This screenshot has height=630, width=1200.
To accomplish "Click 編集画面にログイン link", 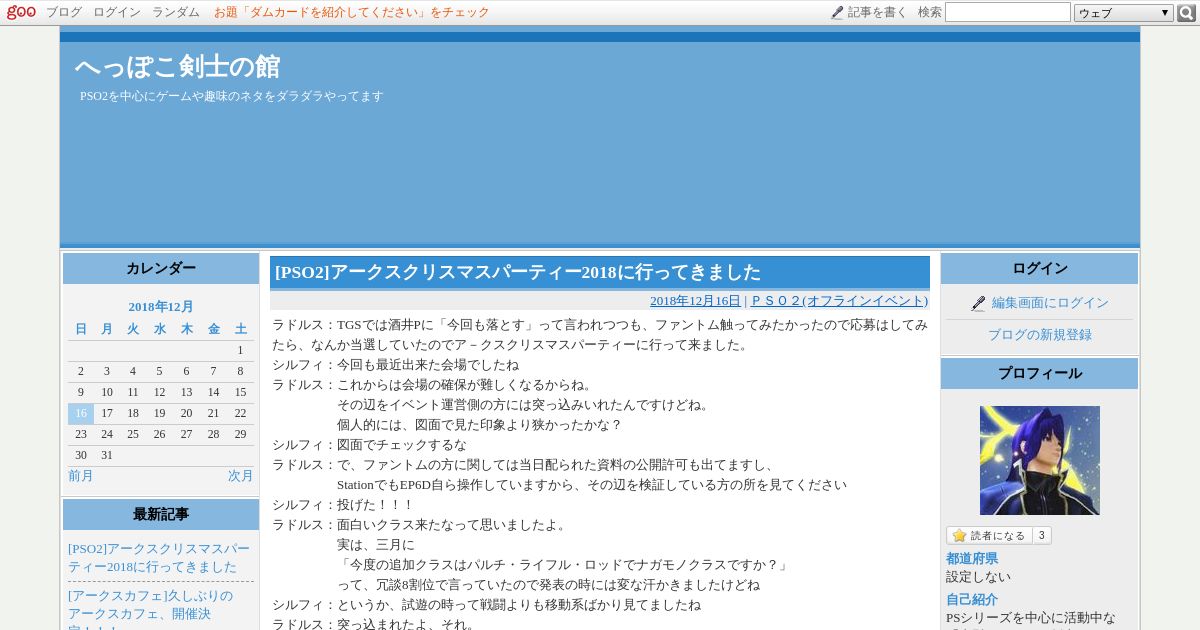I will 1050,303.
